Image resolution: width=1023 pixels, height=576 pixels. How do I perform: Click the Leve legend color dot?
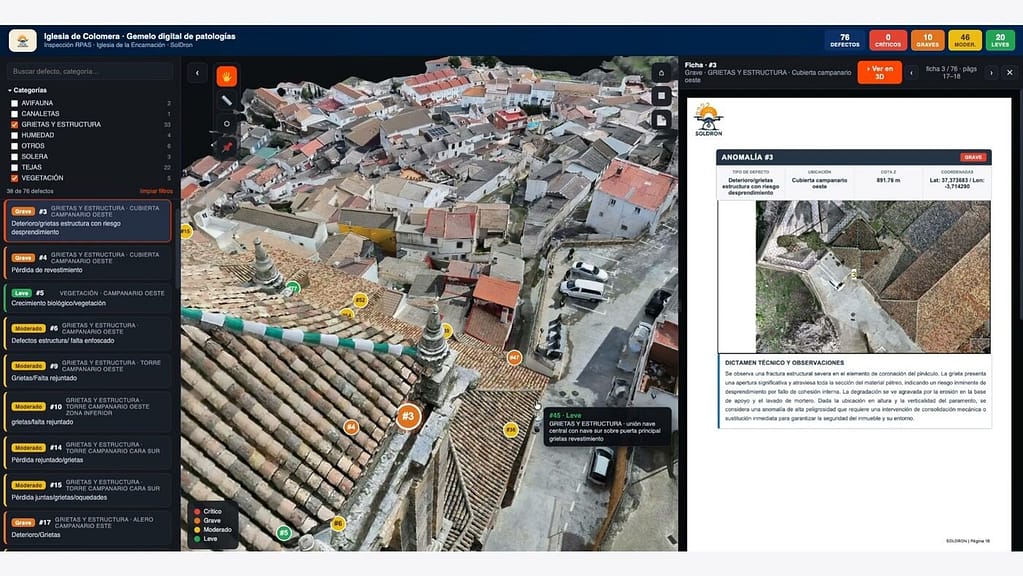[196, 539]
